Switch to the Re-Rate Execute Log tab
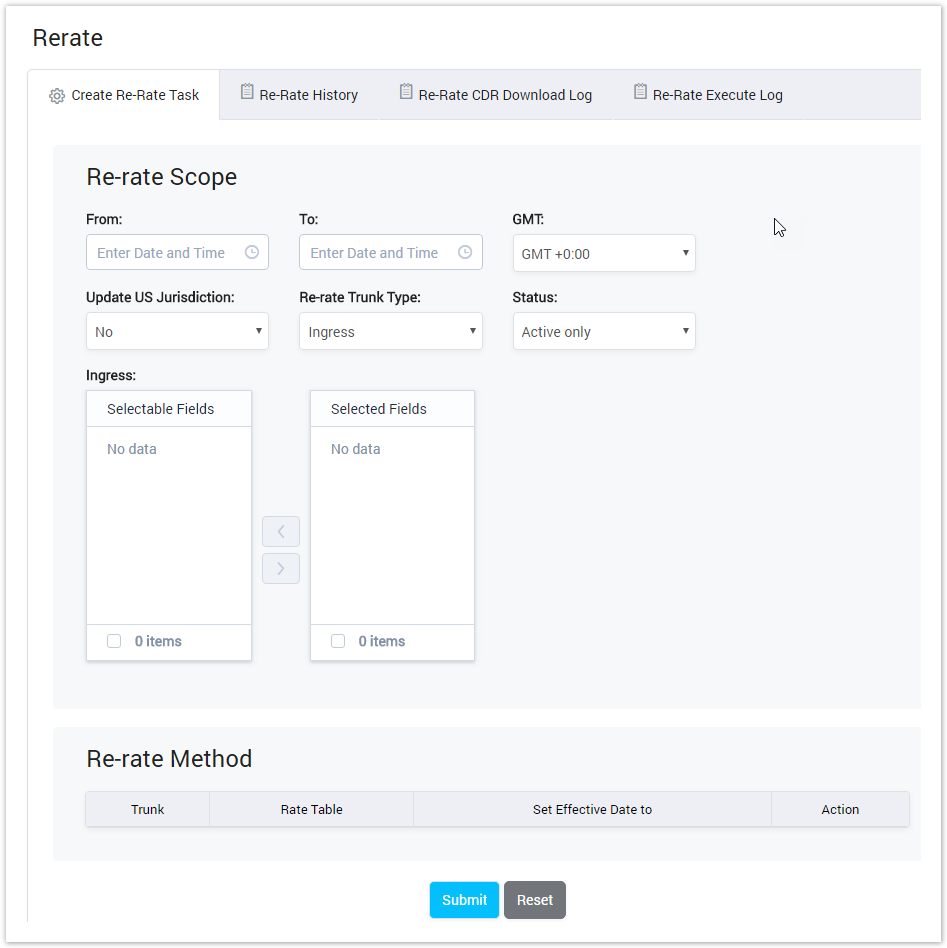The height and width of the screenshot is (948, 947). click(x=707, y=94)
